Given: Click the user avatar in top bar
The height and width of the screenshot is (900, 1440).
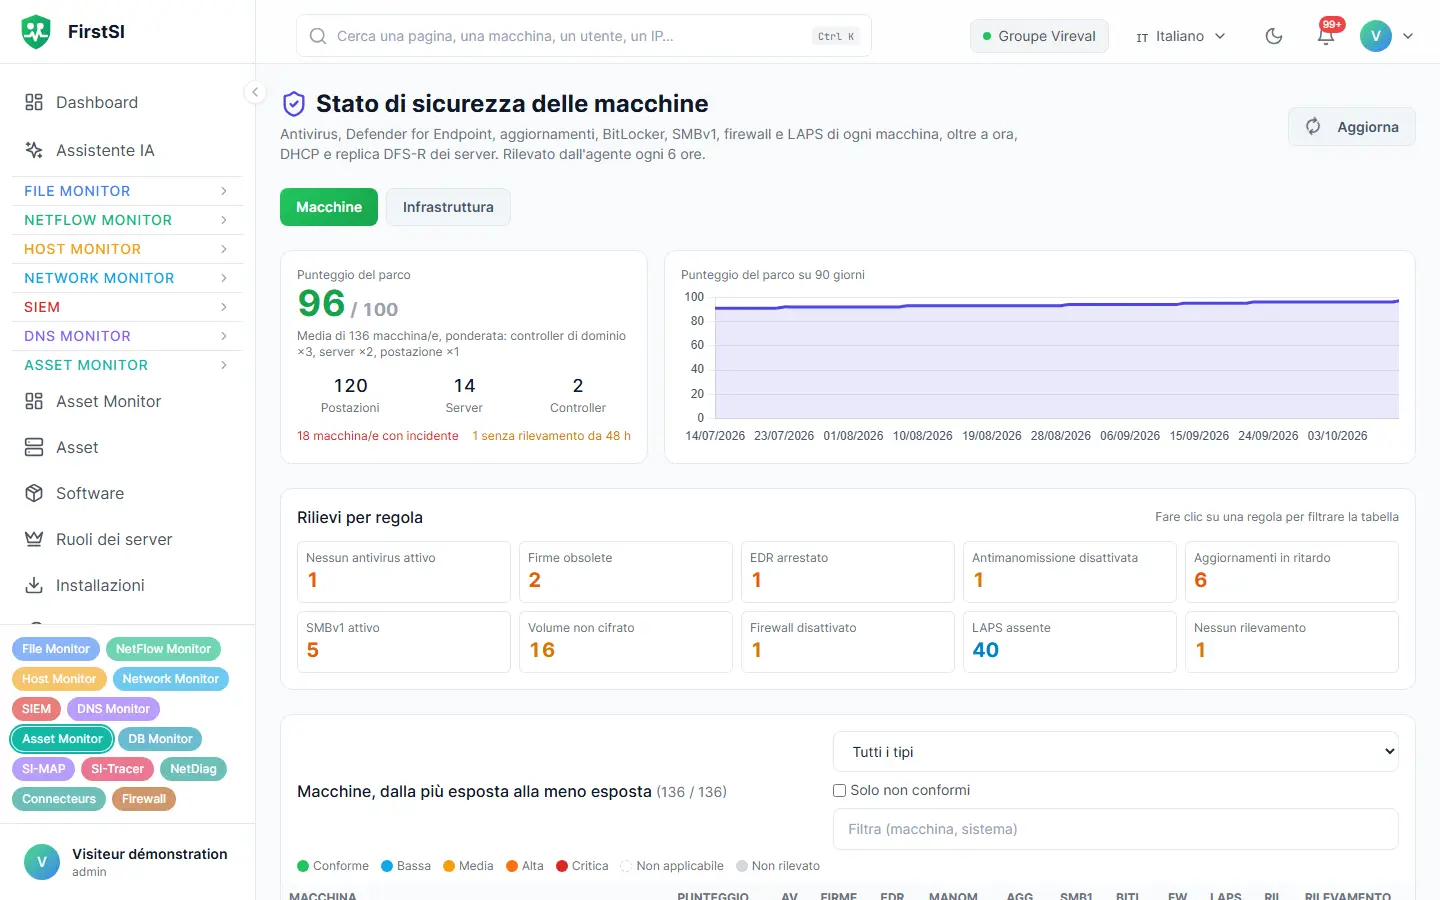Looking at the screenshot, I should [x=1376, y=36].
